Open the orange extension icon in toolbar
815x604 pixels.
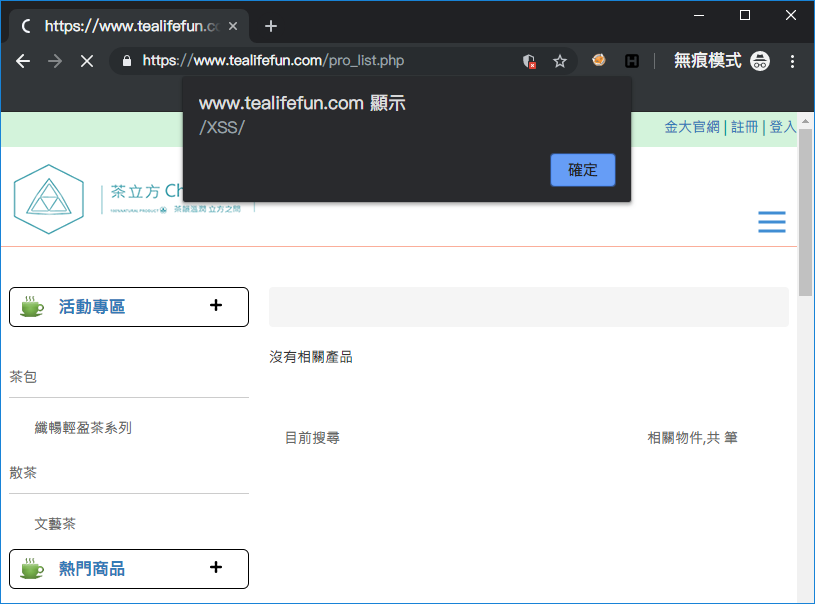click(x=599, y=60)
